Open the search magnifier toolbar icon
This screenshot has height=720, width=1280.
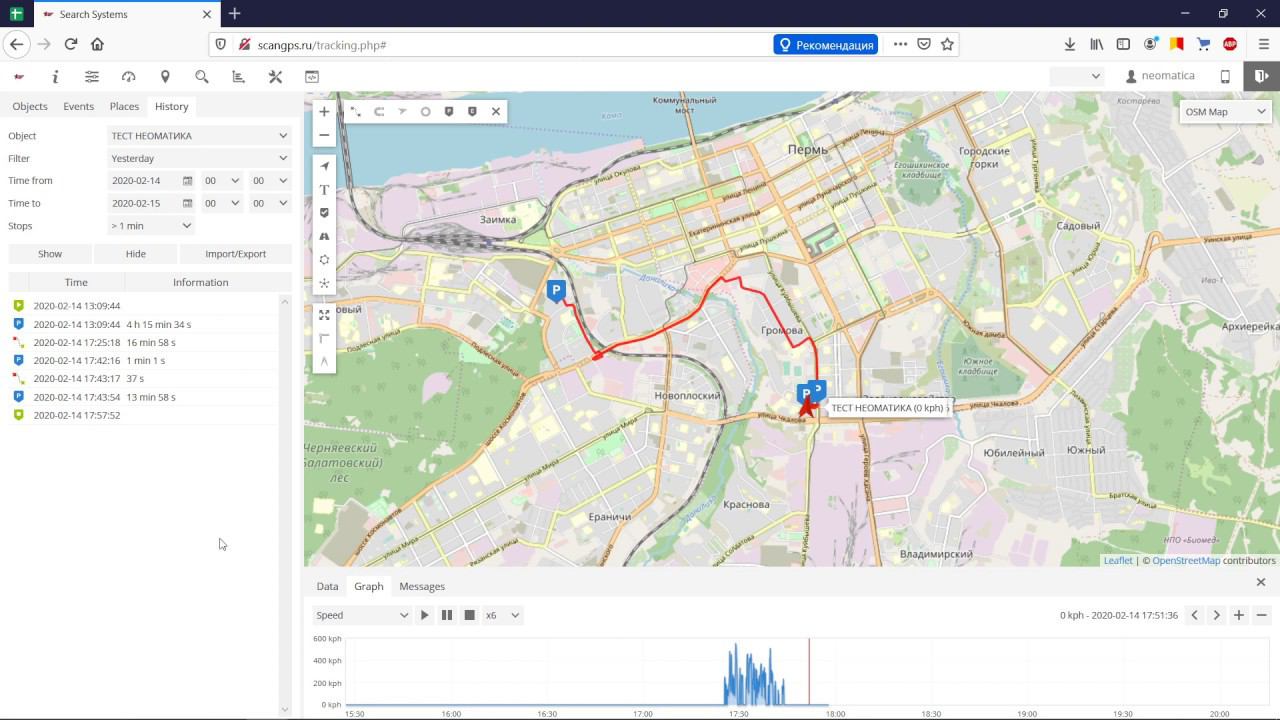tap(202, 76)
